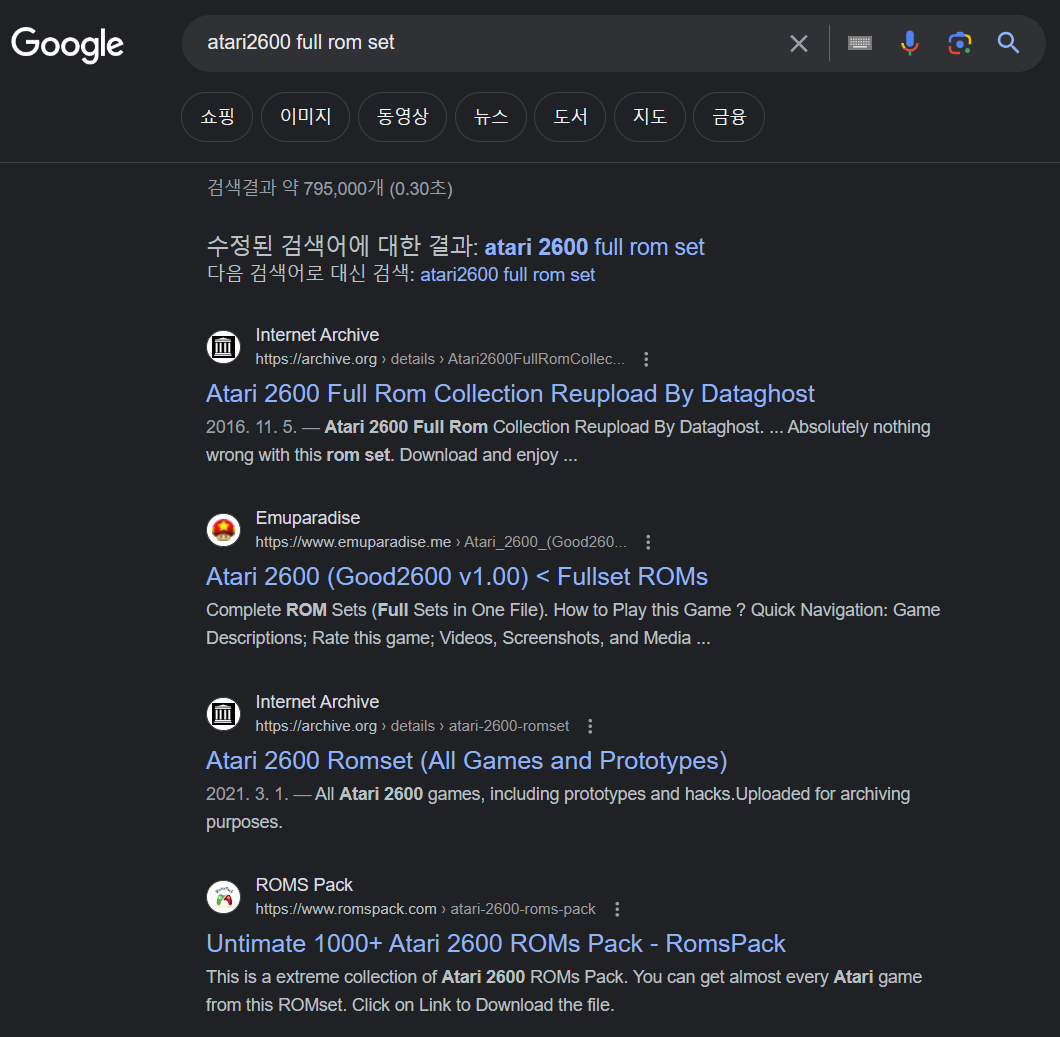Click the romspack.com atari-2600-roms-pack URL
Image resolution: width=1060 pixels, height=1037 pixels.
click(425, 909)
